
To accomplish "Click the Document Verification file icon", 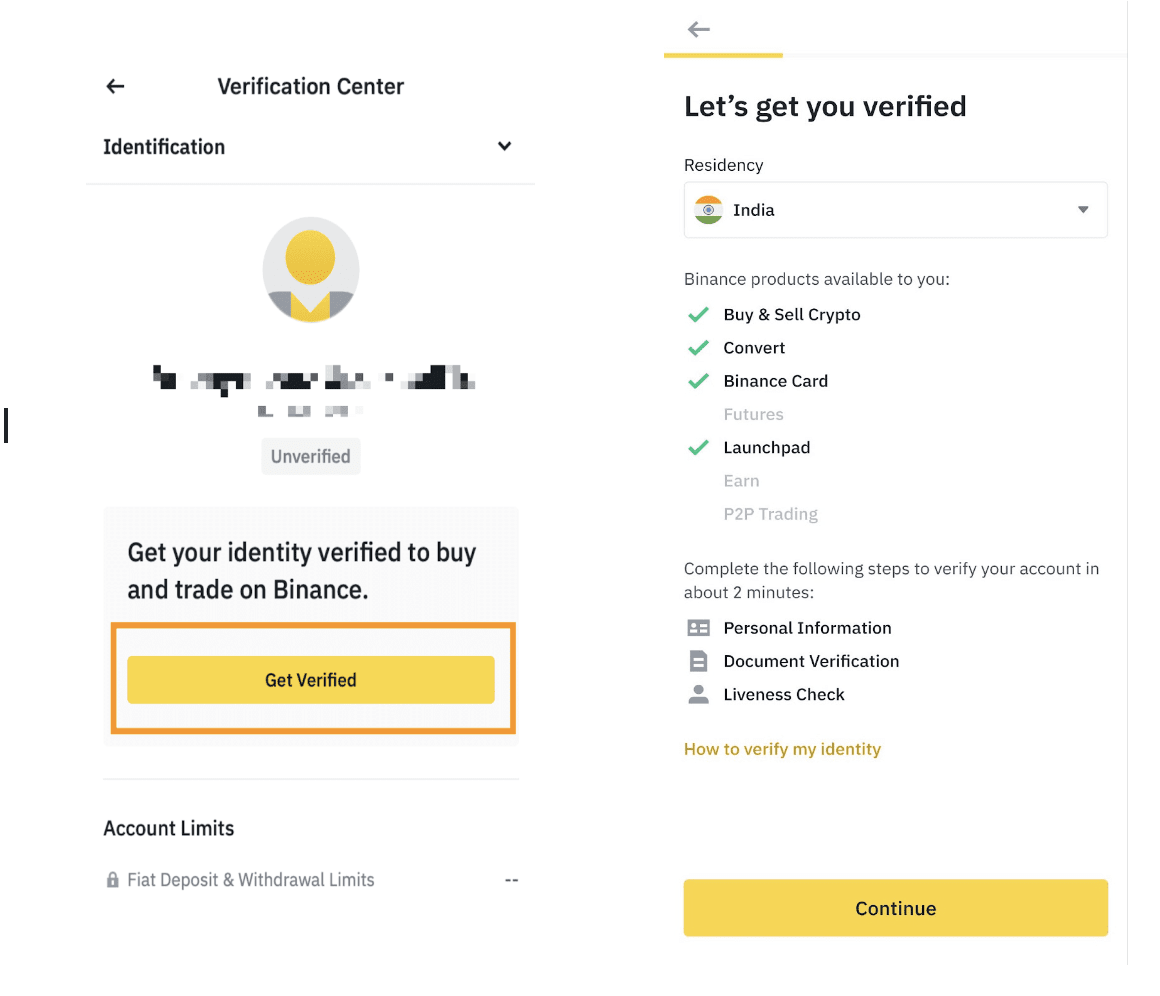I will click(698, 661).
